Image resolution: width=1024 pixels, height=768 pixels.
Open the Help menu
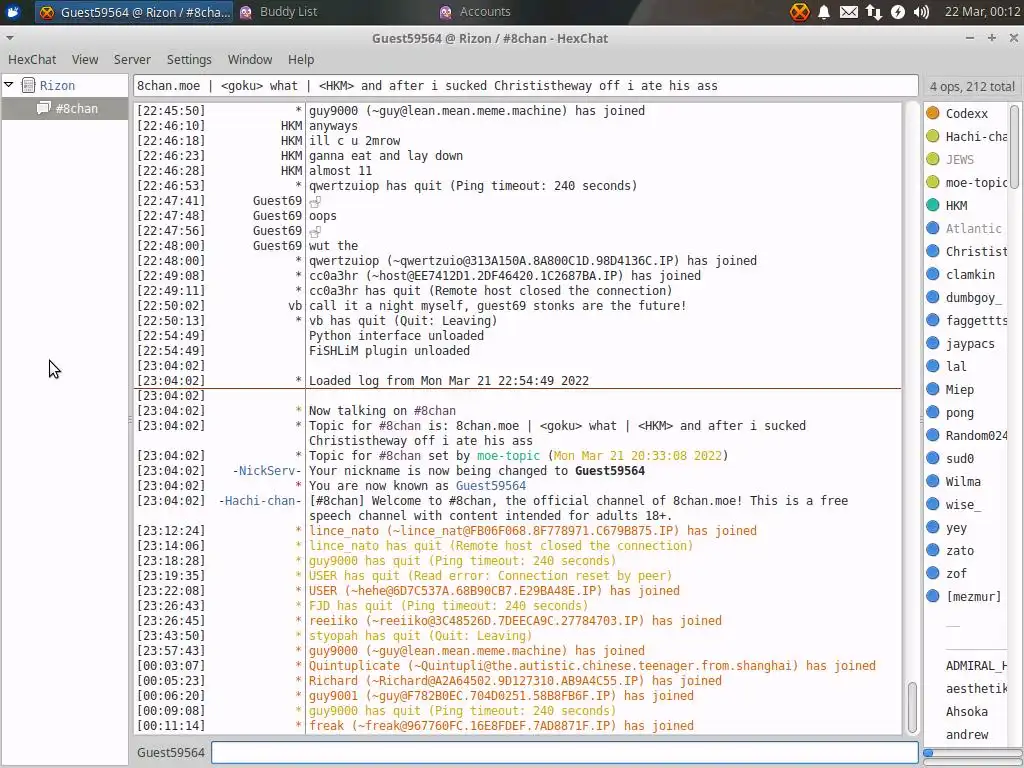point(301,59)
